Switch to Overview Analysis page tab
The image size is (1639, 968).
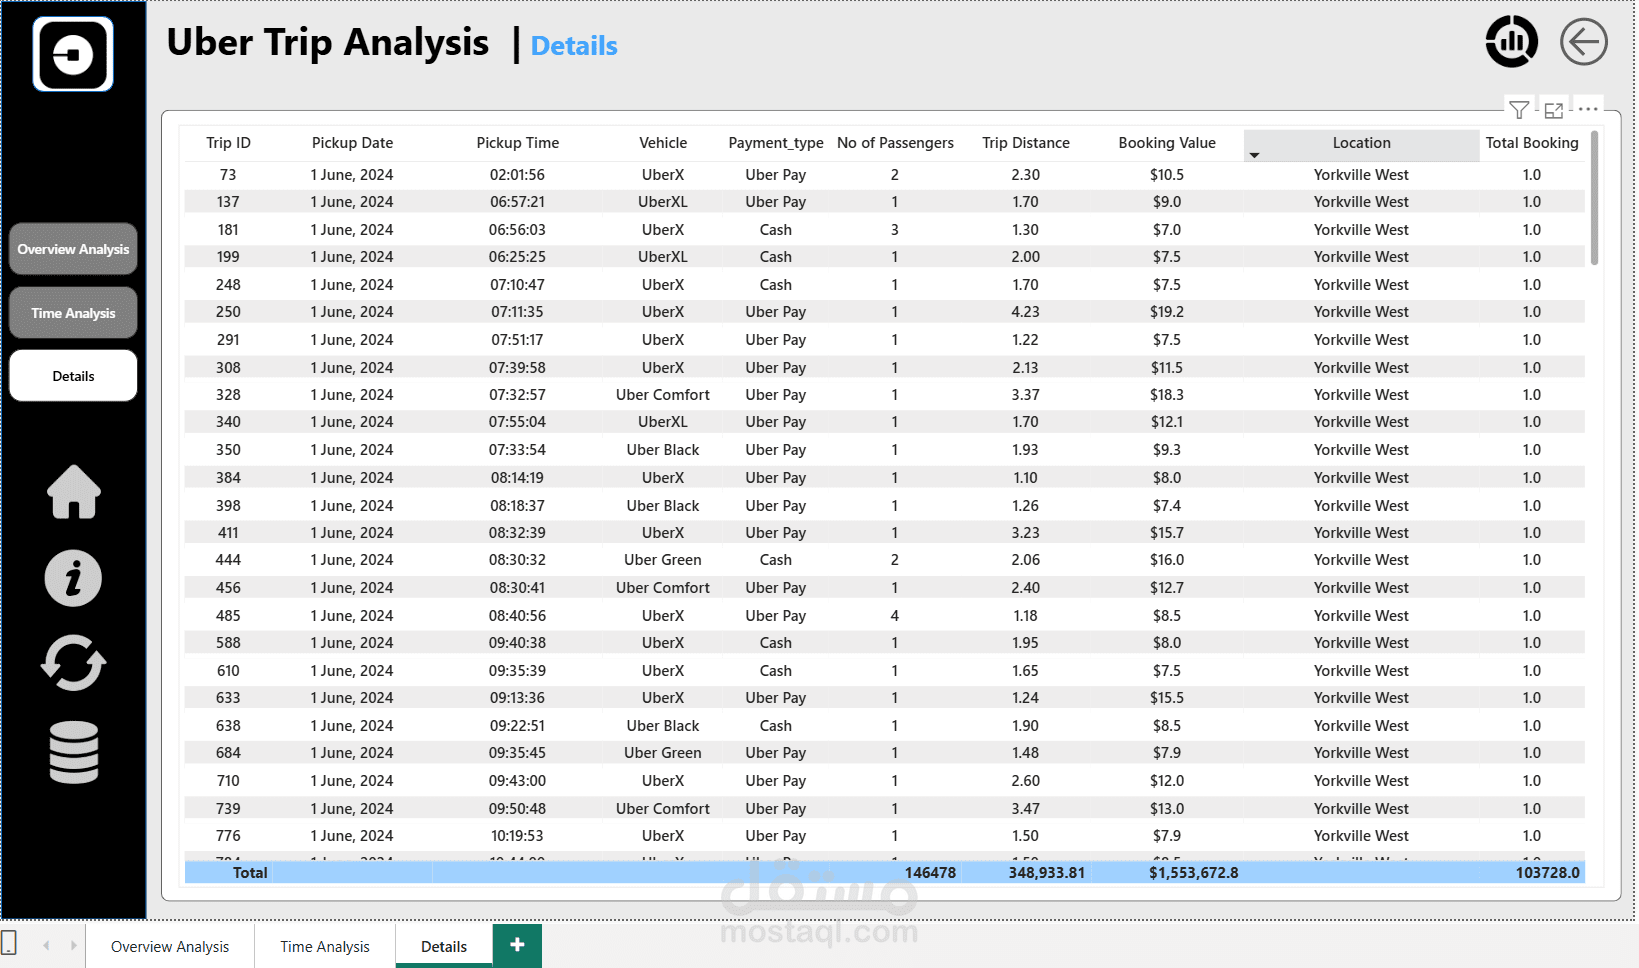[170, 946]
